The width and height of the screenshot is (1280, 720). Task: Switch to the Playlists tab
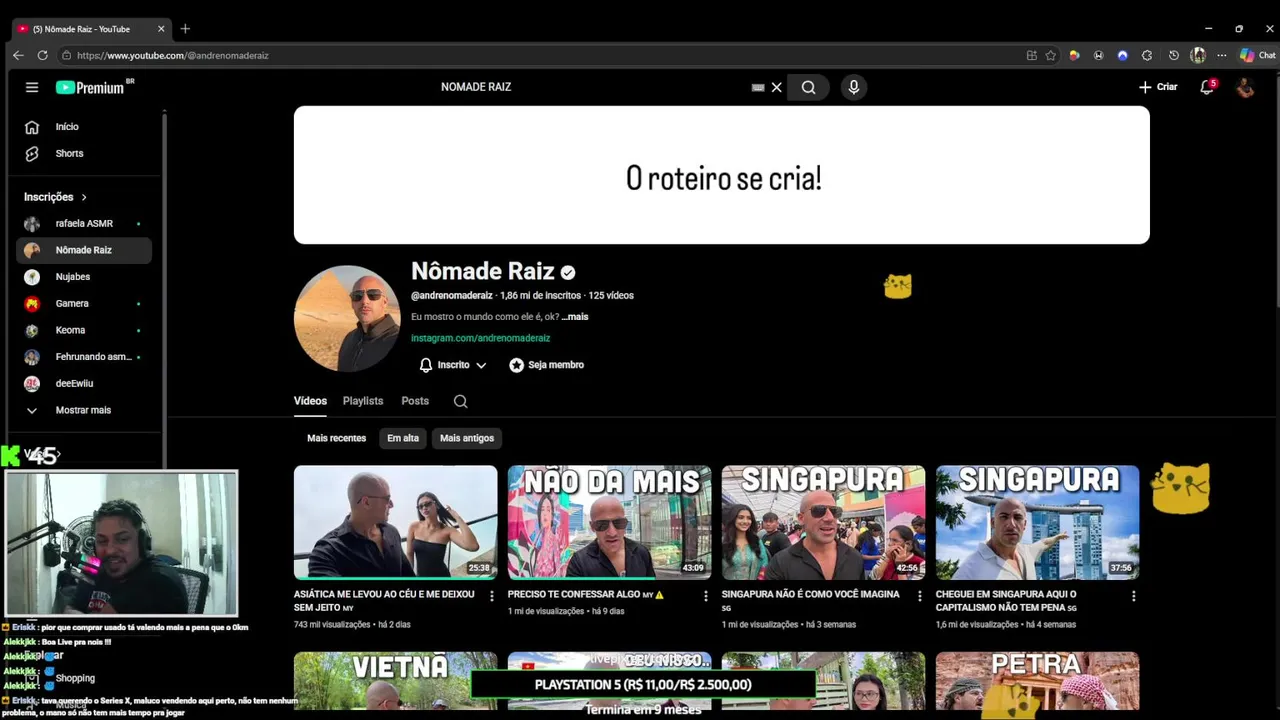coord(363,401)
